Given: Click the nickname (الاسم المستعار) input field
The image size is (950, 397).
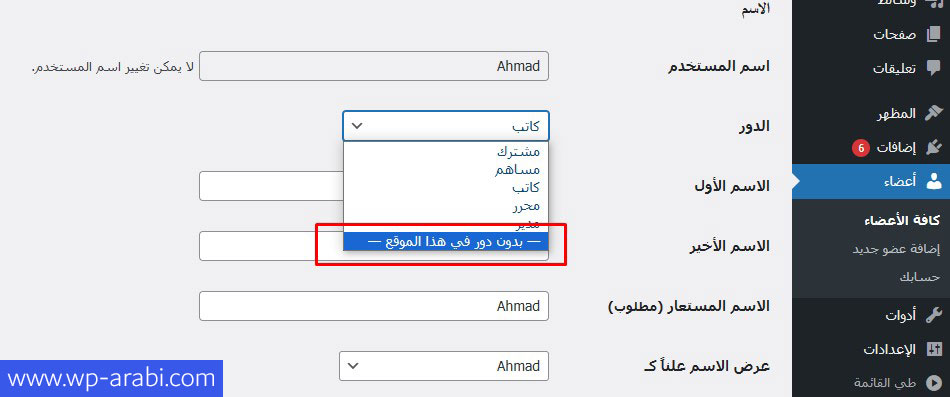Looking at the screenshot, I should click(x=374, y=306).
